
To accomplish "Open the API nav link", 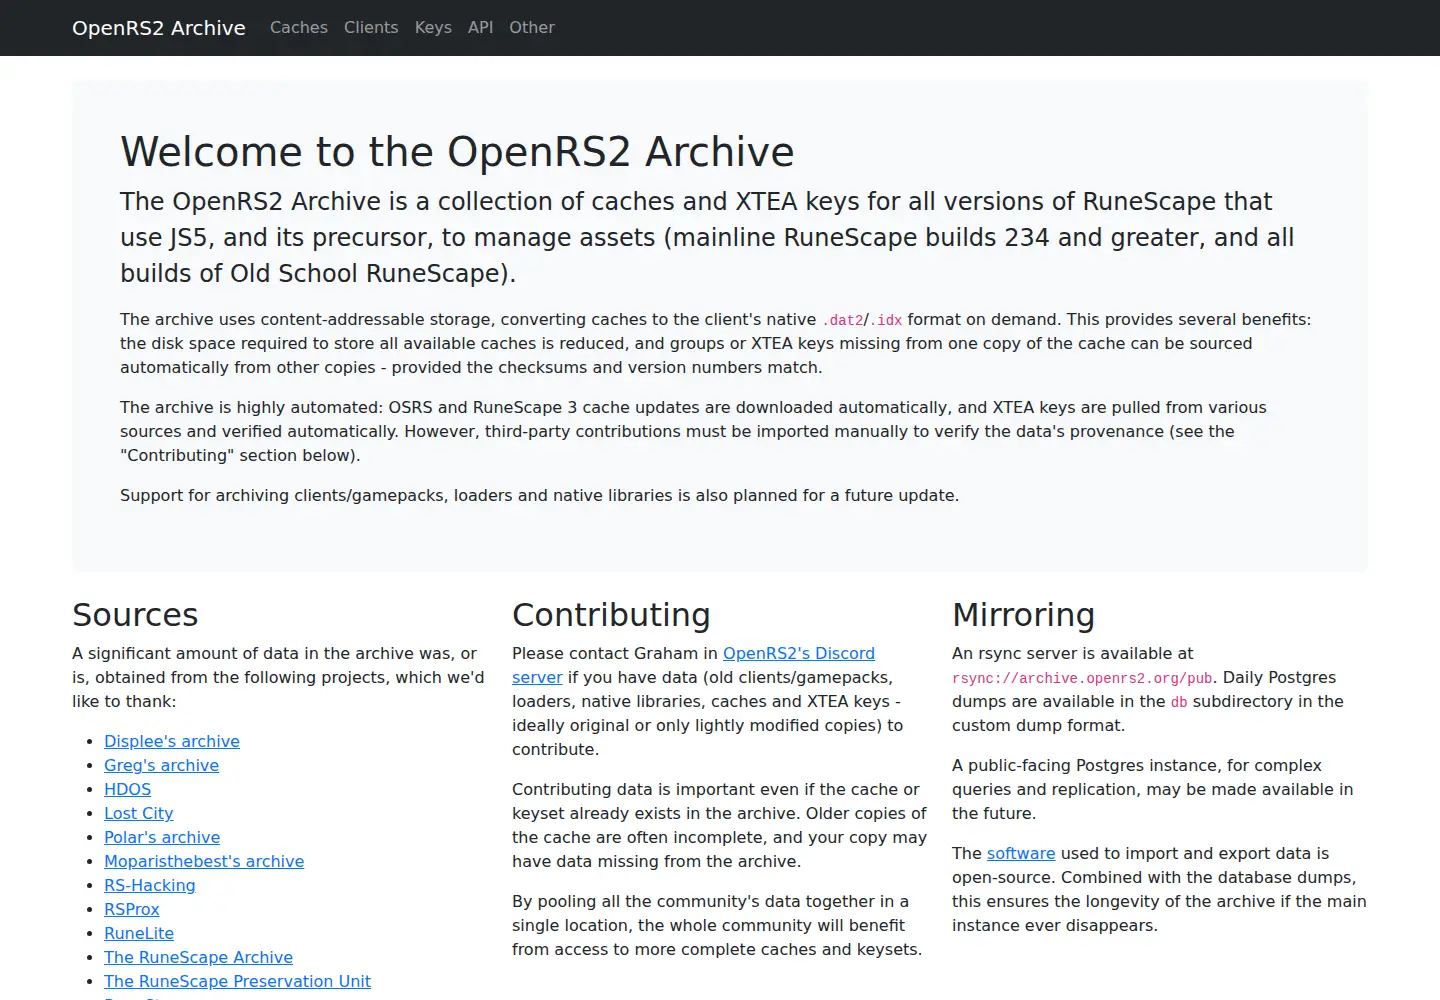I will pyautogui.click(x=480, y=28).
